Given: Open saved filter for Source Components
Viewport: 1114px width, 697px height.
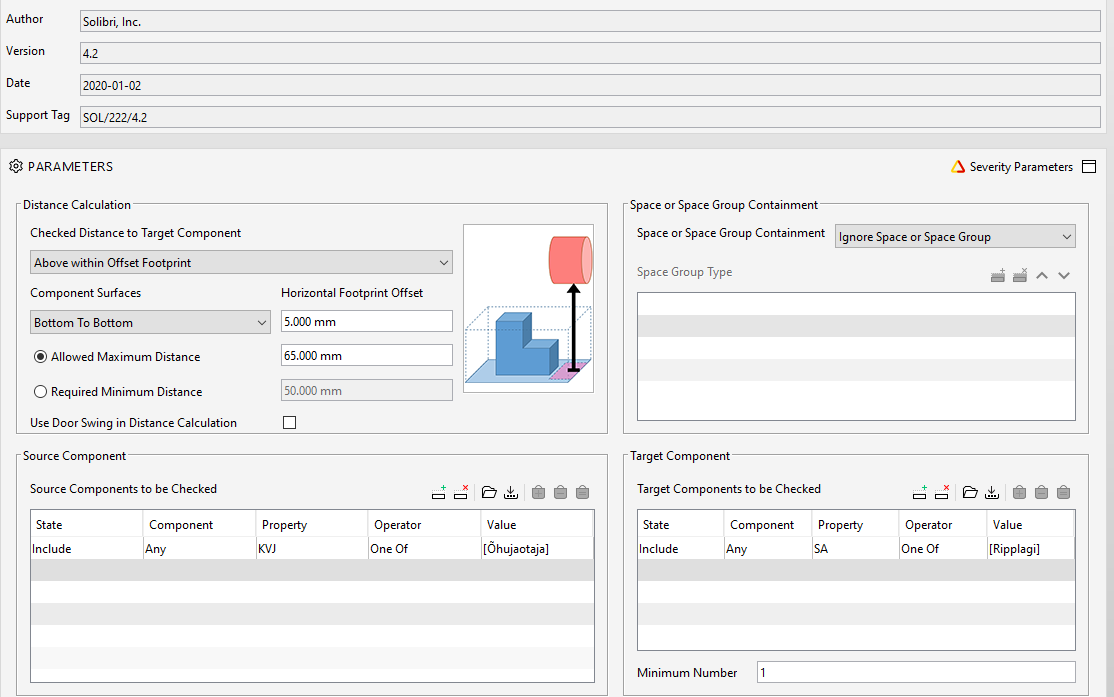Looking at the screenshot, I should [489, 492].
